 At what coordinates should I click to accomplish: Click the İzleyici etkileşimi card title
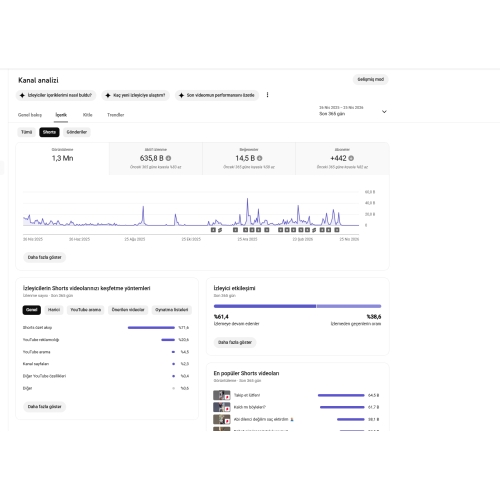234,288
